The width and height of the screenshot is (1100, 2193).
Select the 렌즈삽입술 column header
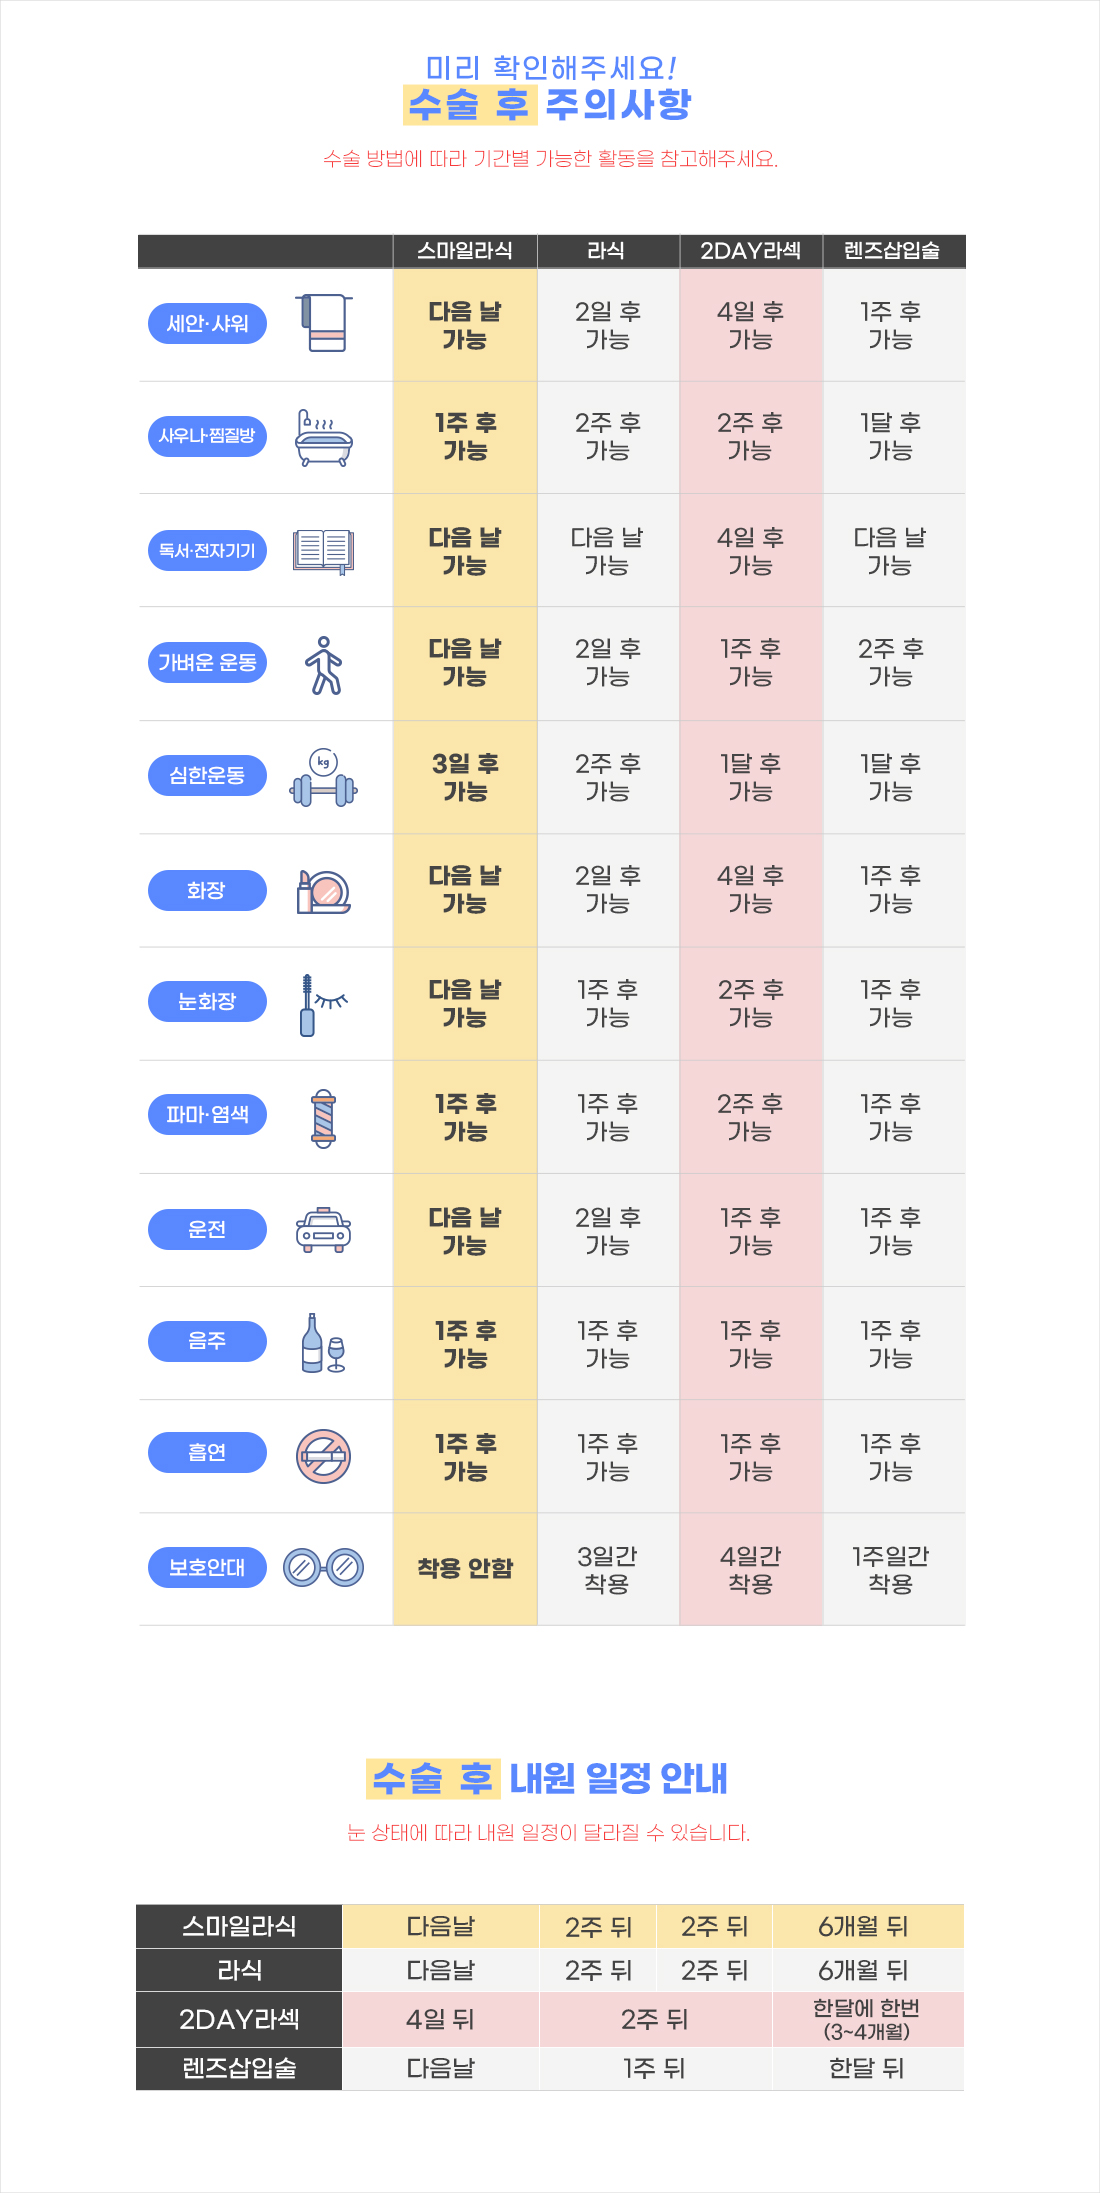[x=894, y=251]
